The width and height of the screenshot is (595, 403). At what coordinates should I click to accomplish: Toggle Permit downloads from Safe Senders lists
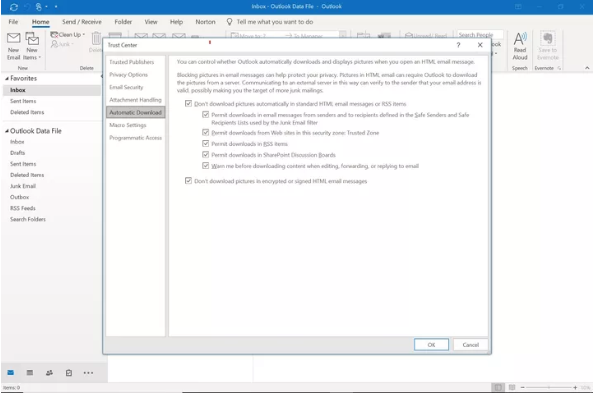tap(206, 115)
